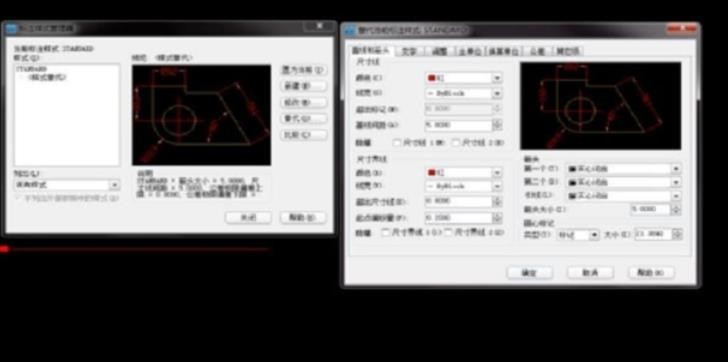Switch to the 调整 tab
This screenshot has width=728, height=362.
pyautogui.click(x=439, y=51)
